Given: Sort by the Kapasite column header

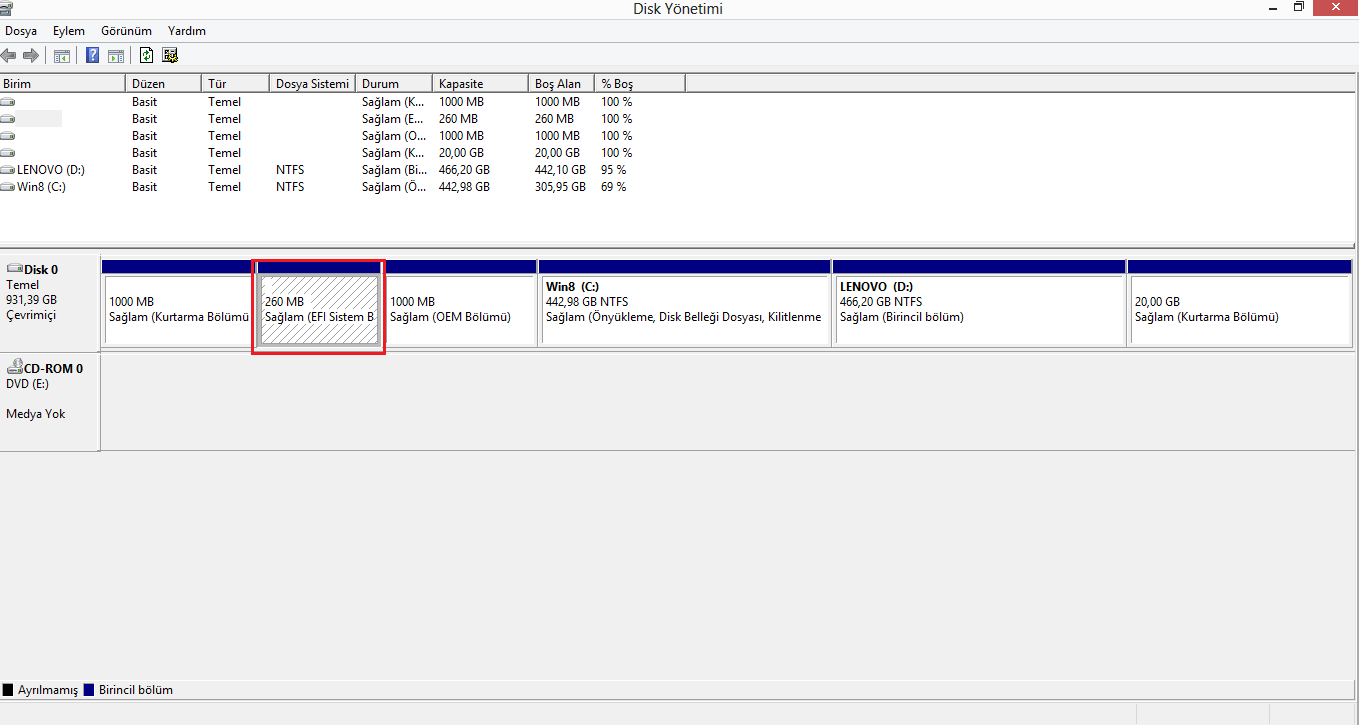Looking at the screenshot, I should coord(480,84).
